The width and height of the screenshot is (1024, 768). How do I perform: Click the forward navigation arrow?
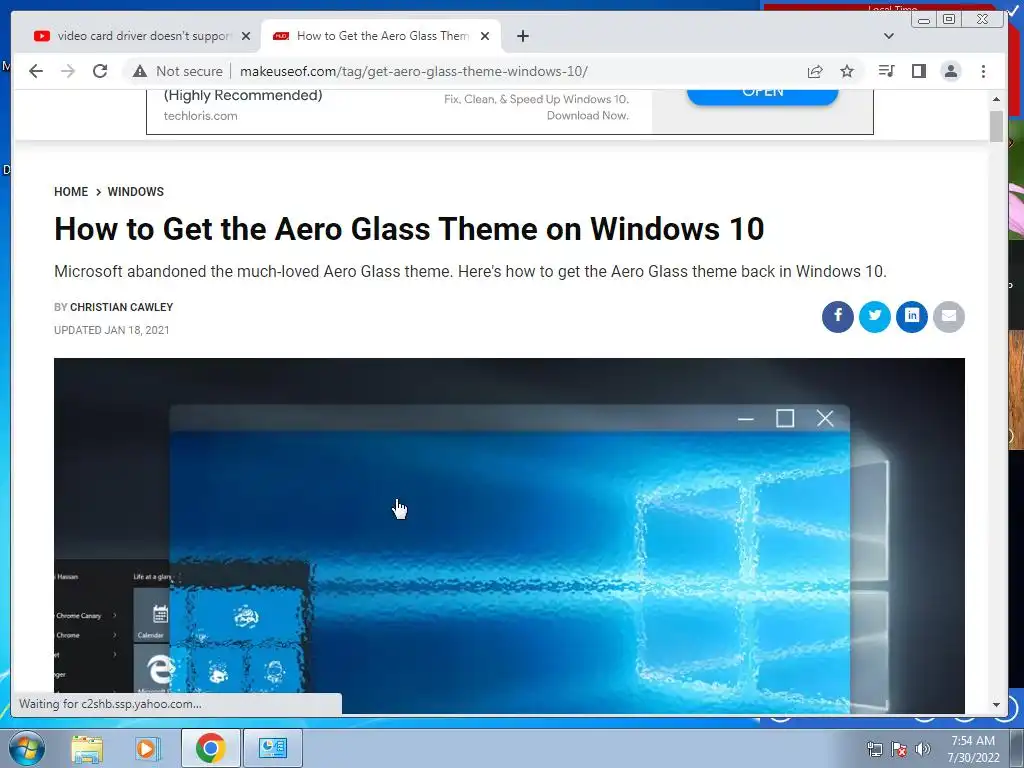[68, 71]
